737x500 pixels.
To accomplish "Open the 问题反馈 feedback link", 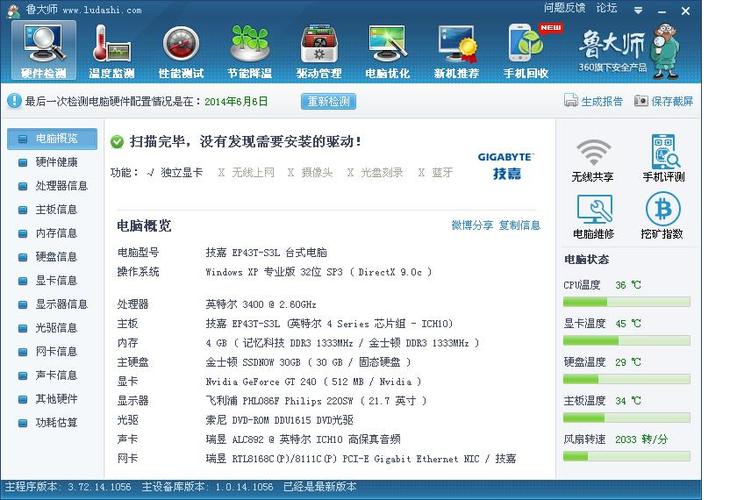I will [x=565, y=8].
